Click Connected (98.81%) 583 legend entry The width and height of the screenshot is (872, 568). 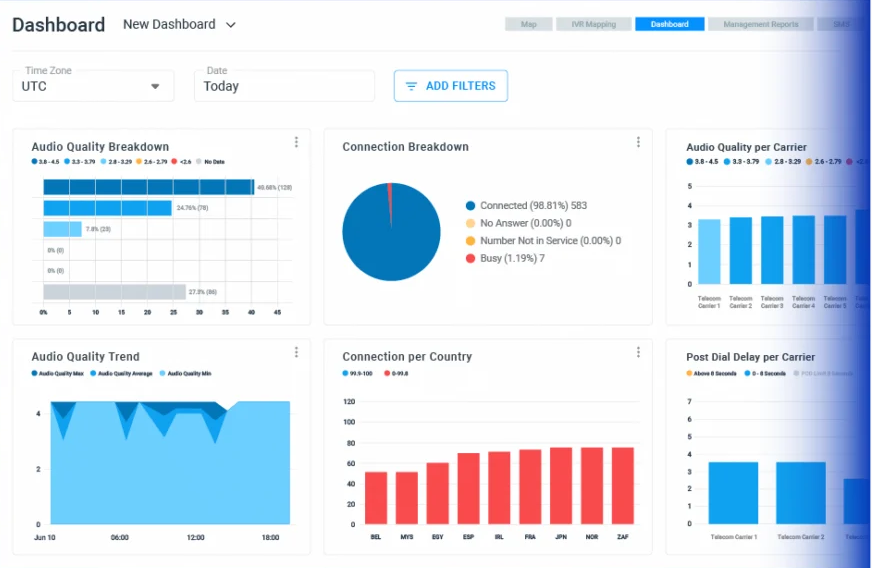[526, 206]
